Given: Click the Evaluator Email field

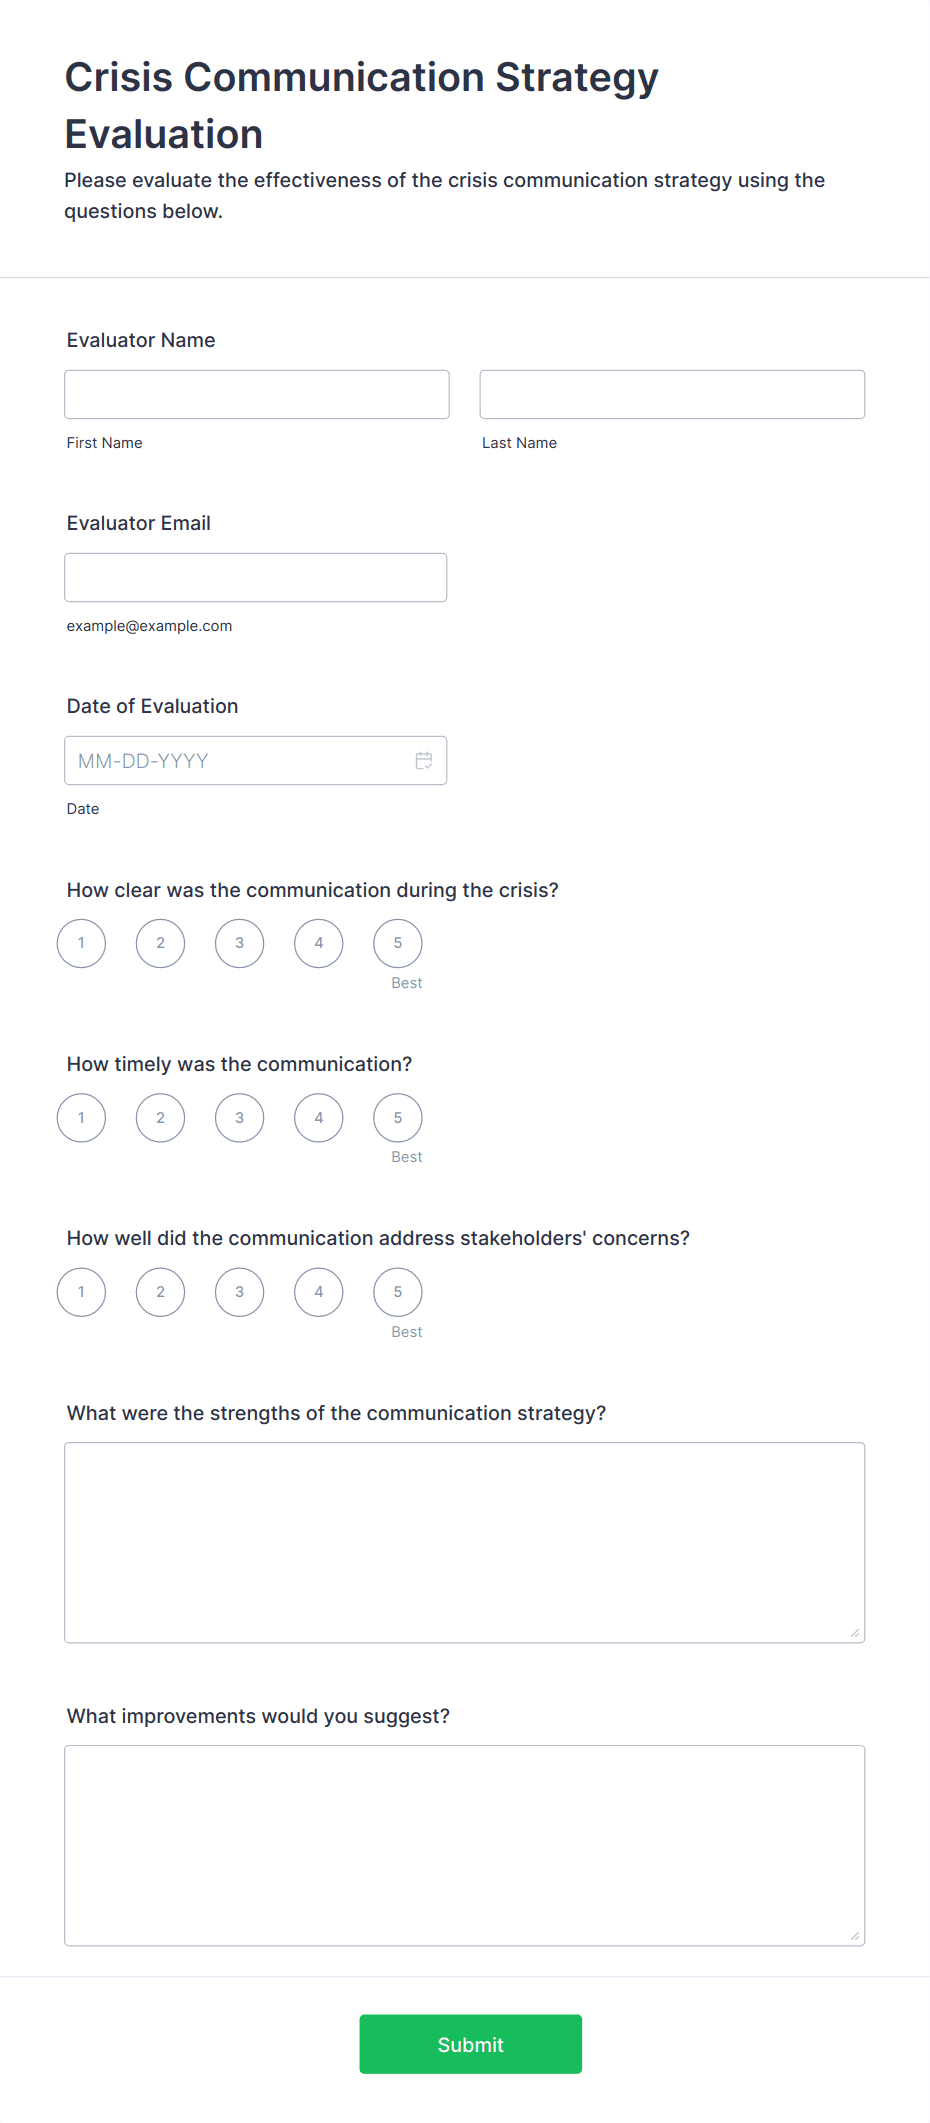Looking at the screenshot, I should click(256, 577).
